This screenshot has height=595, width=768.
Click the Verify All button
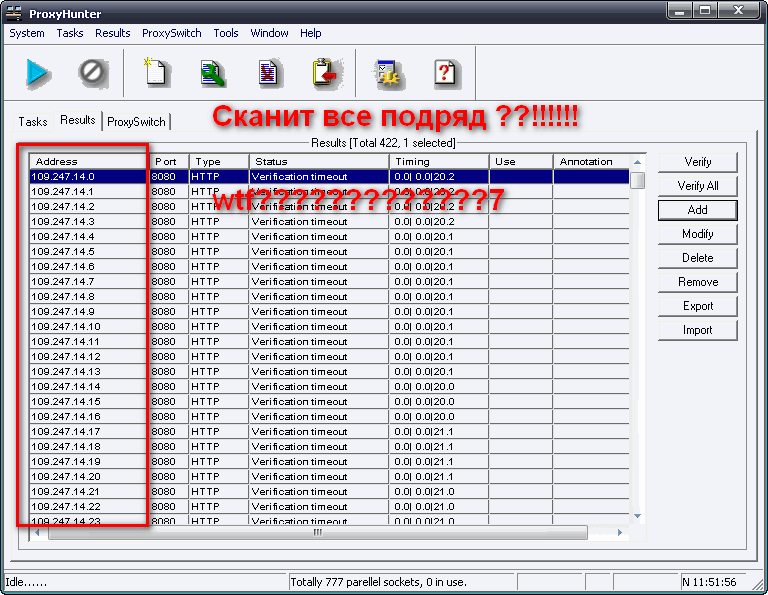[697, 186]
